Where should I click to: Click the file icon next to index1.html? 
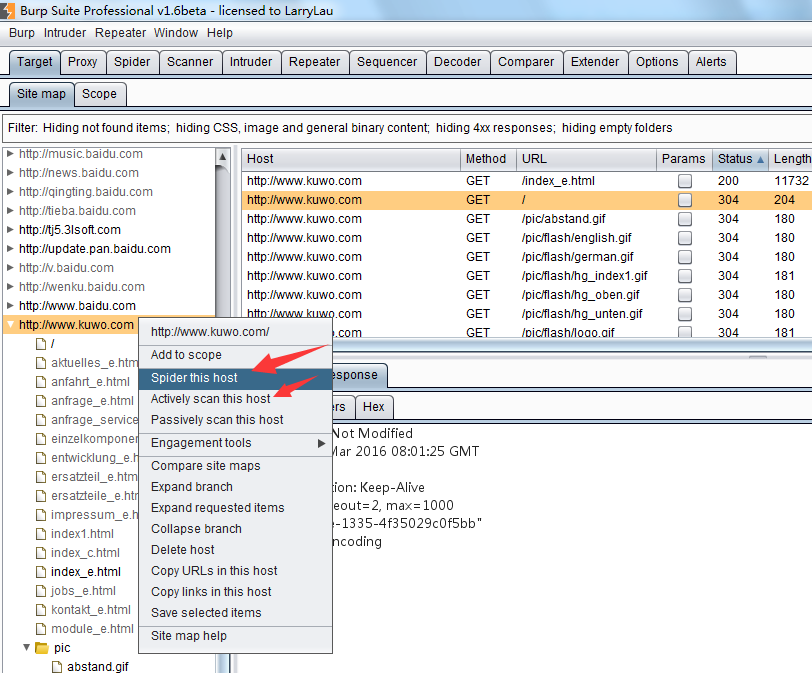tap(42, 534)
